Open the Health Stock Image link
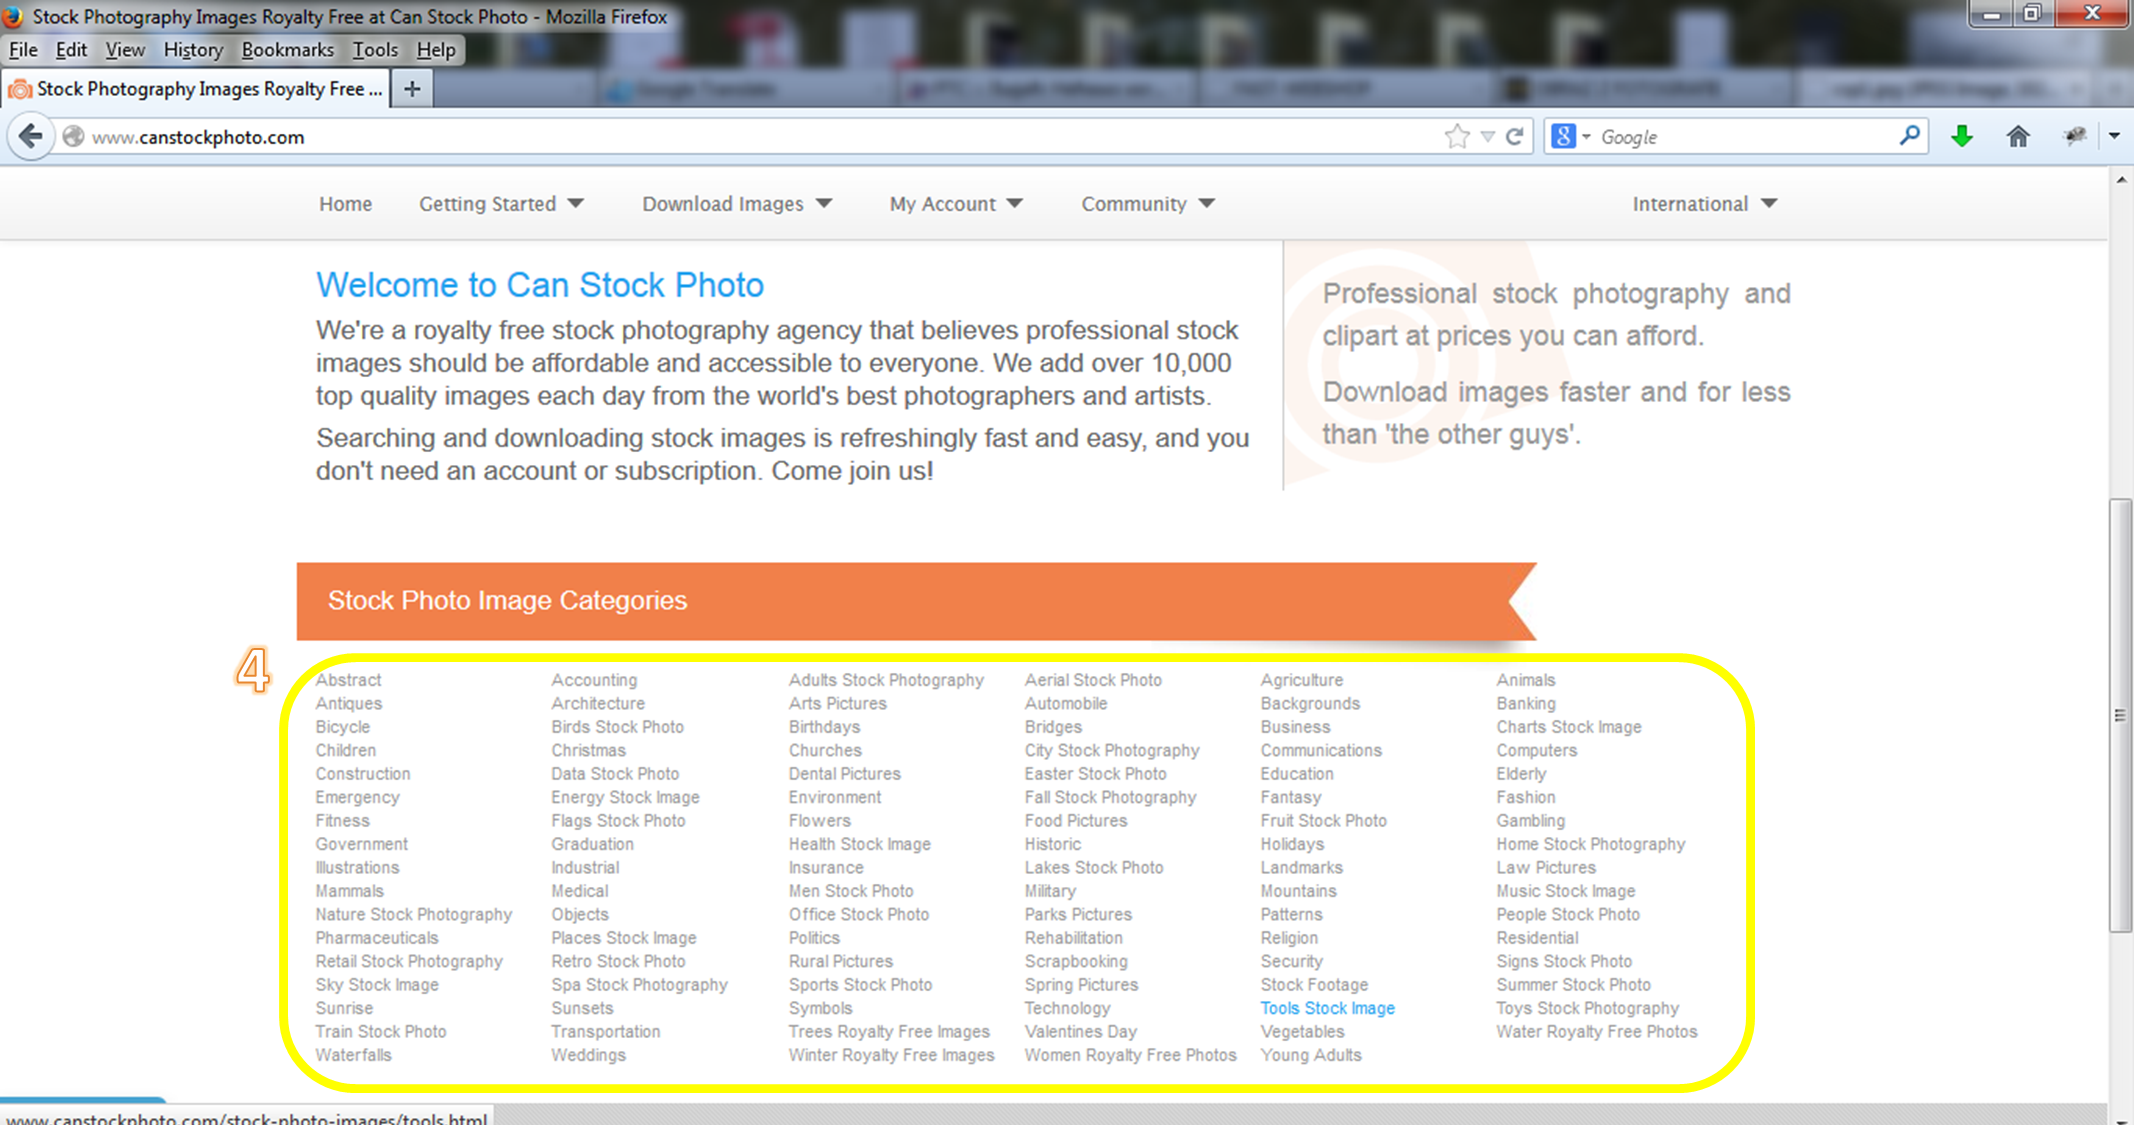2134x1125 pixels. (859, 844)
